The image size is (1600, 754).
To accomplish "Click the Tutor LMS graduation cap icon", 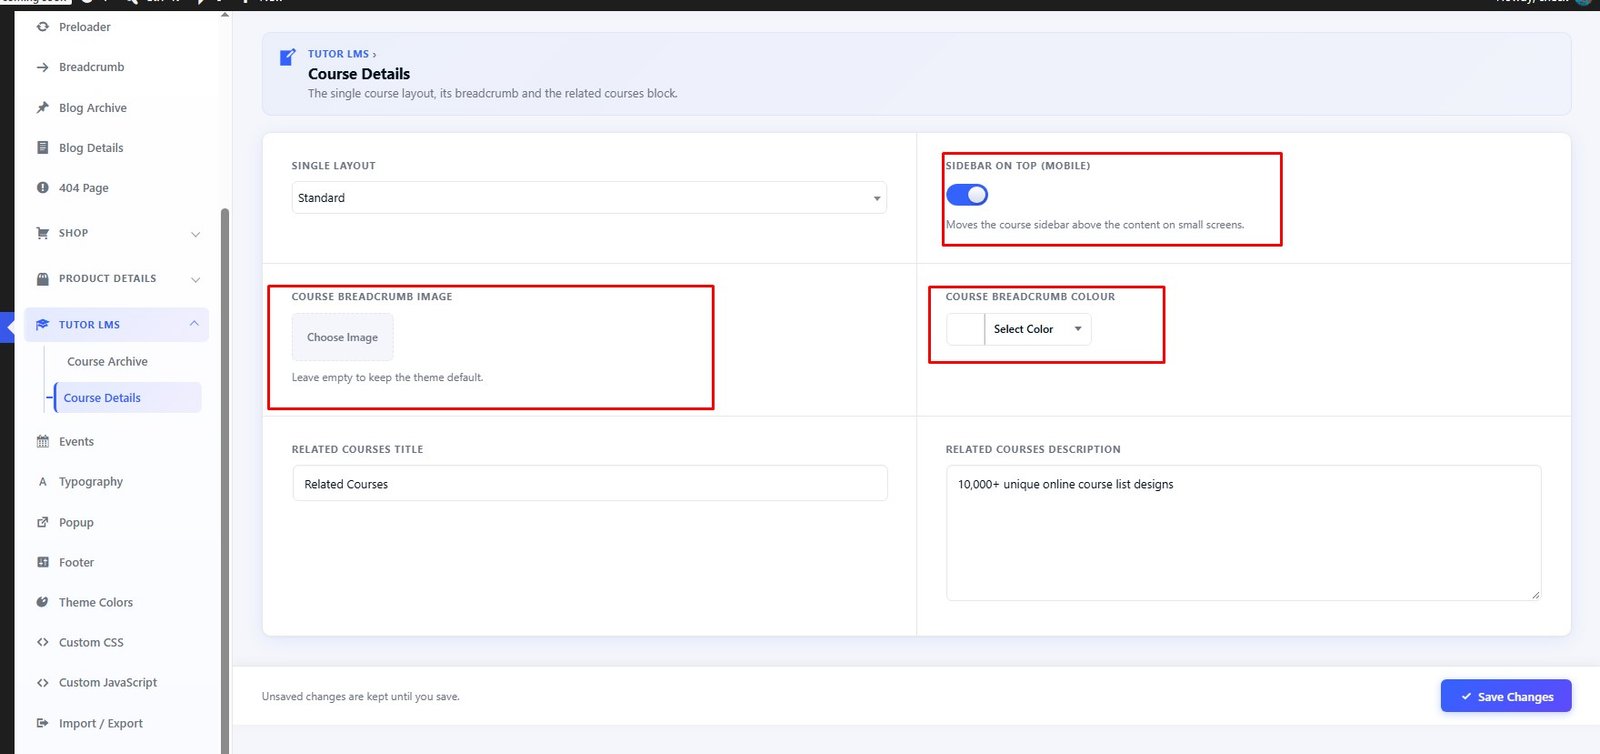I will [x=42, y=324].
